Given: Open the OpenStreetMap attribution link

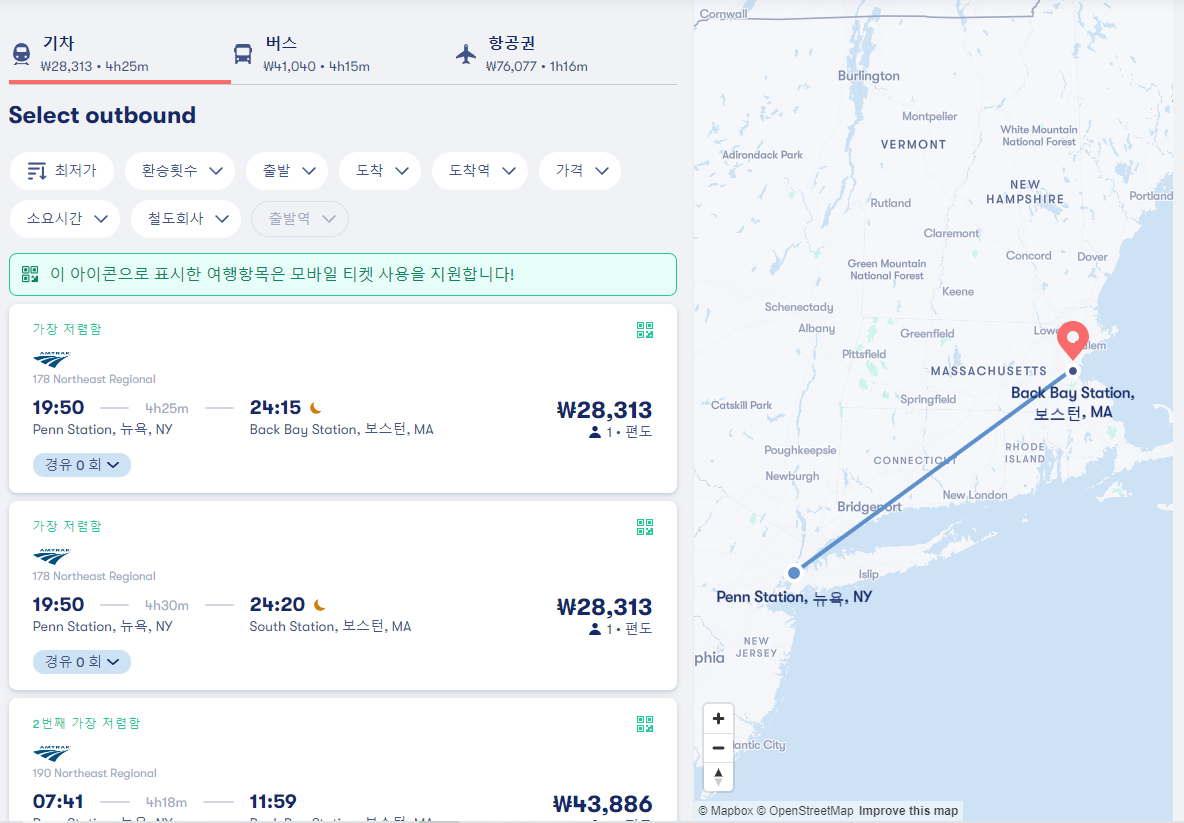Looking at the screenshot, I should [805, 811].
